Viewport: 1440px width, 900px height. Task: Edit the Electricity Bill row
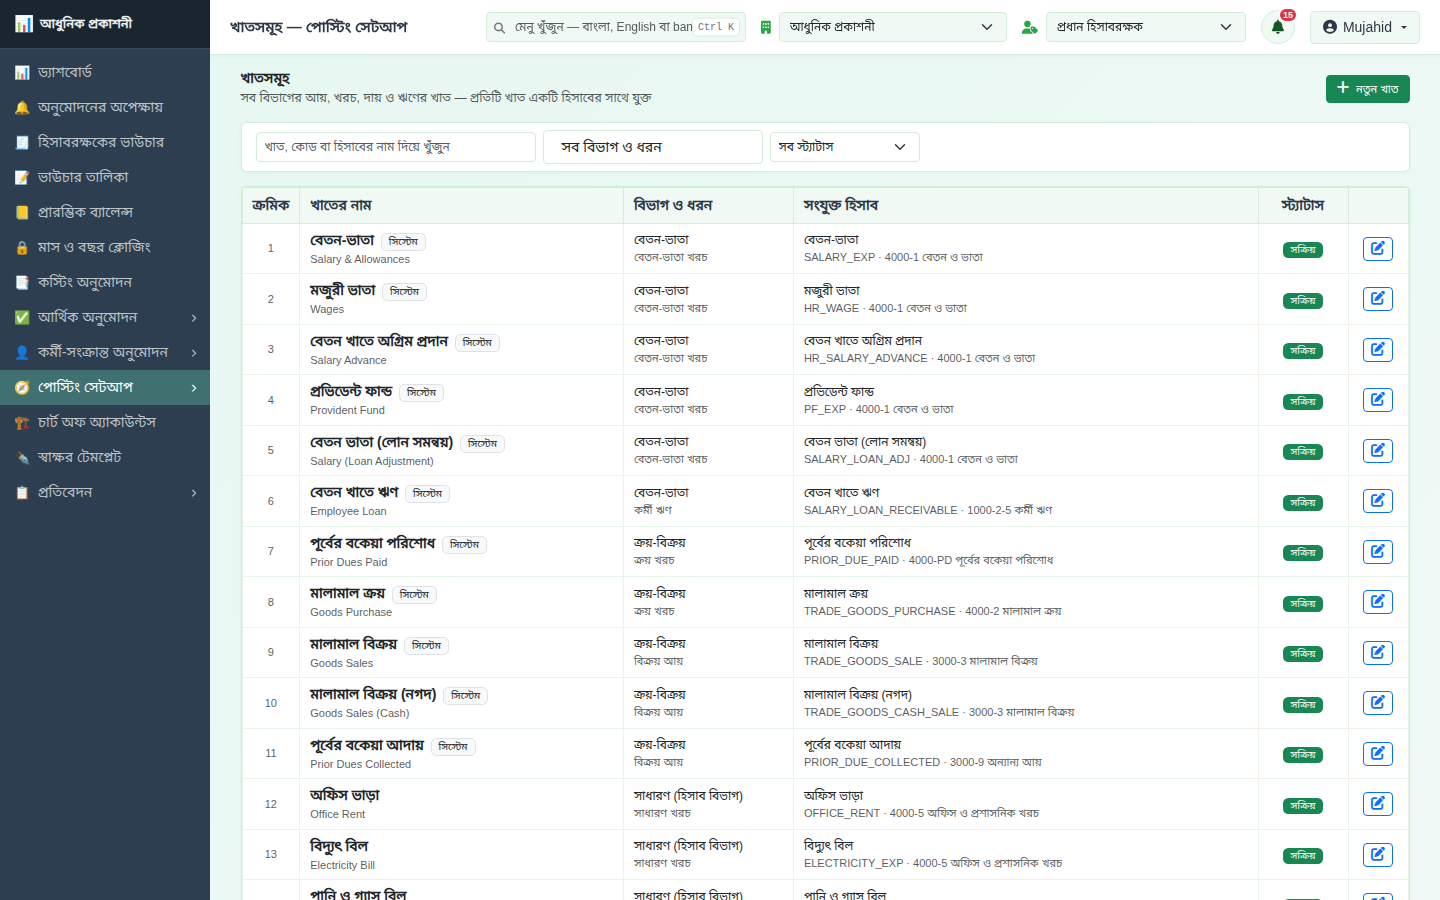pos(1377,855)
